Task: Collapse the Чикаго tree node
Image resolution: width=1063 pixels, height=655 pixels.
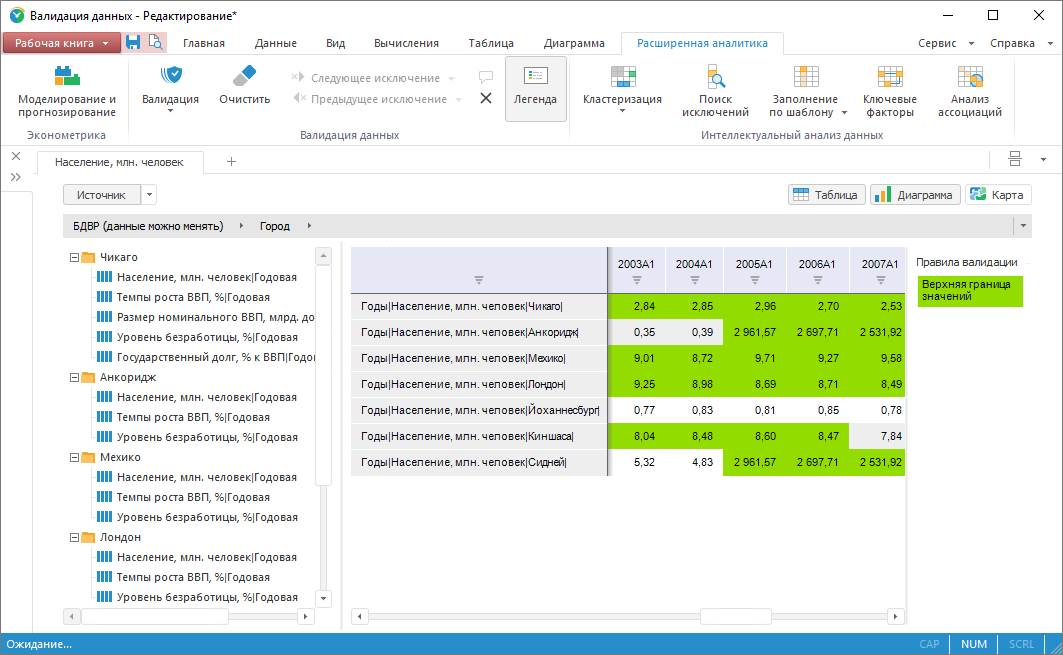Action: tap(74, 257)
